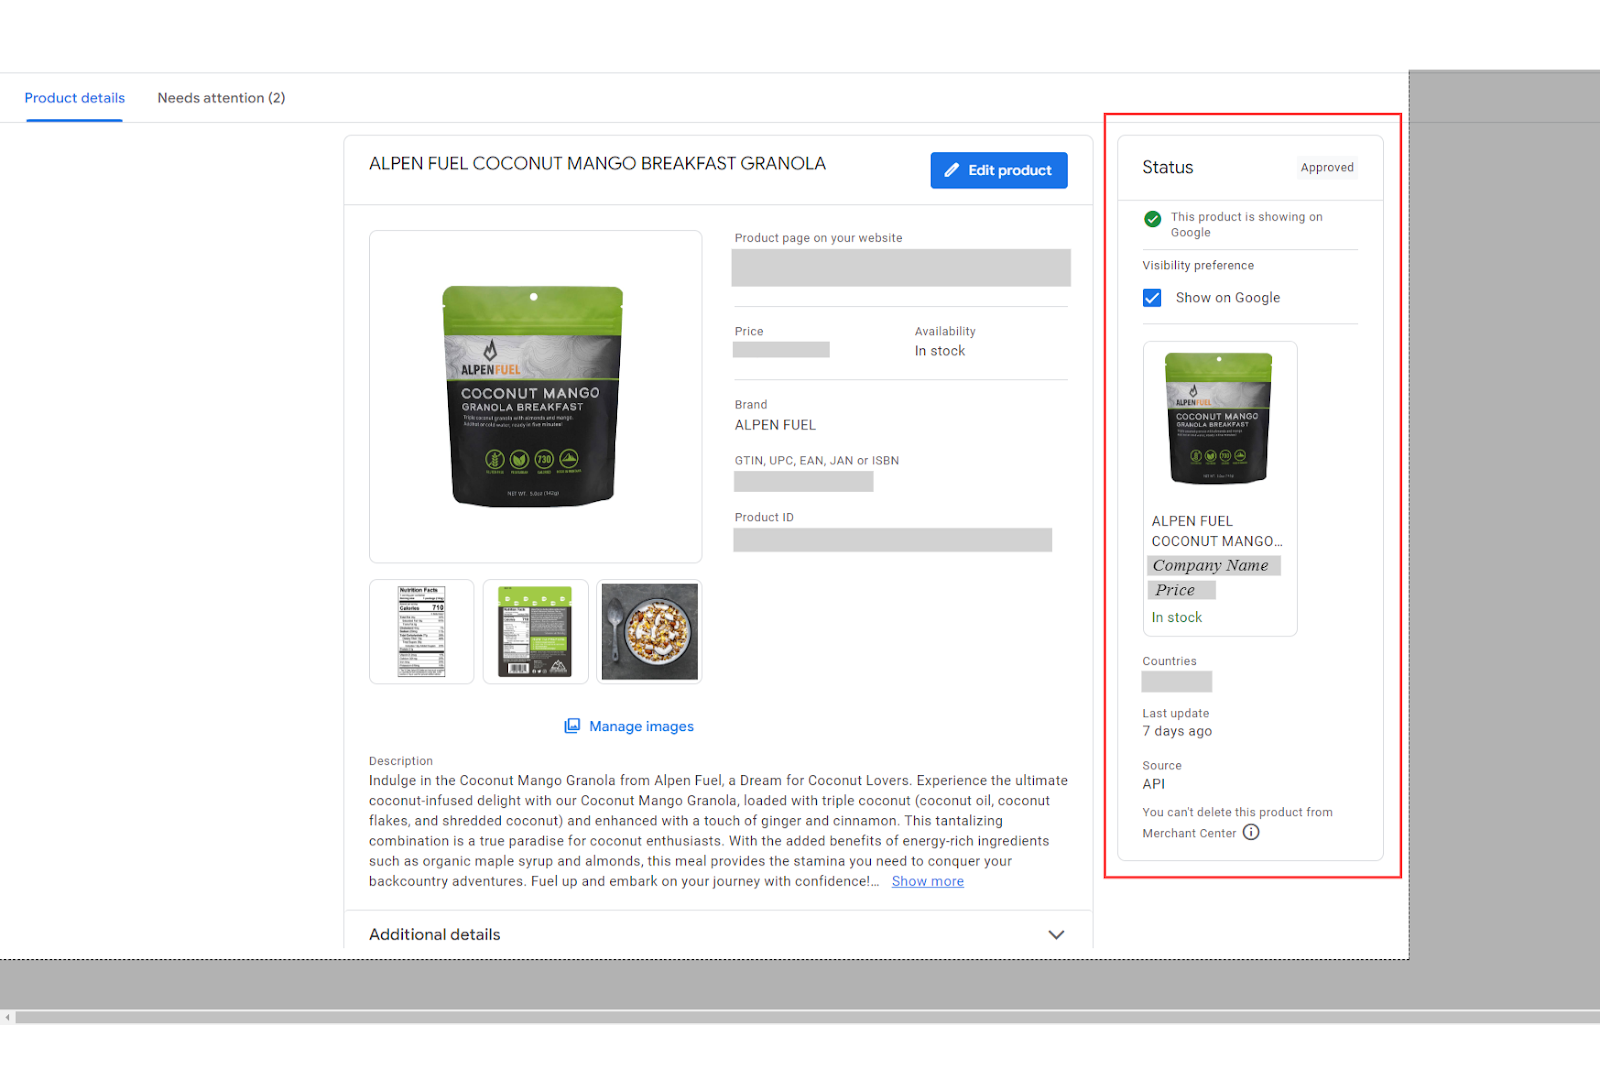Click the Manage images gallery icon
The image size is (1600, 1080).
click(572, 726)
